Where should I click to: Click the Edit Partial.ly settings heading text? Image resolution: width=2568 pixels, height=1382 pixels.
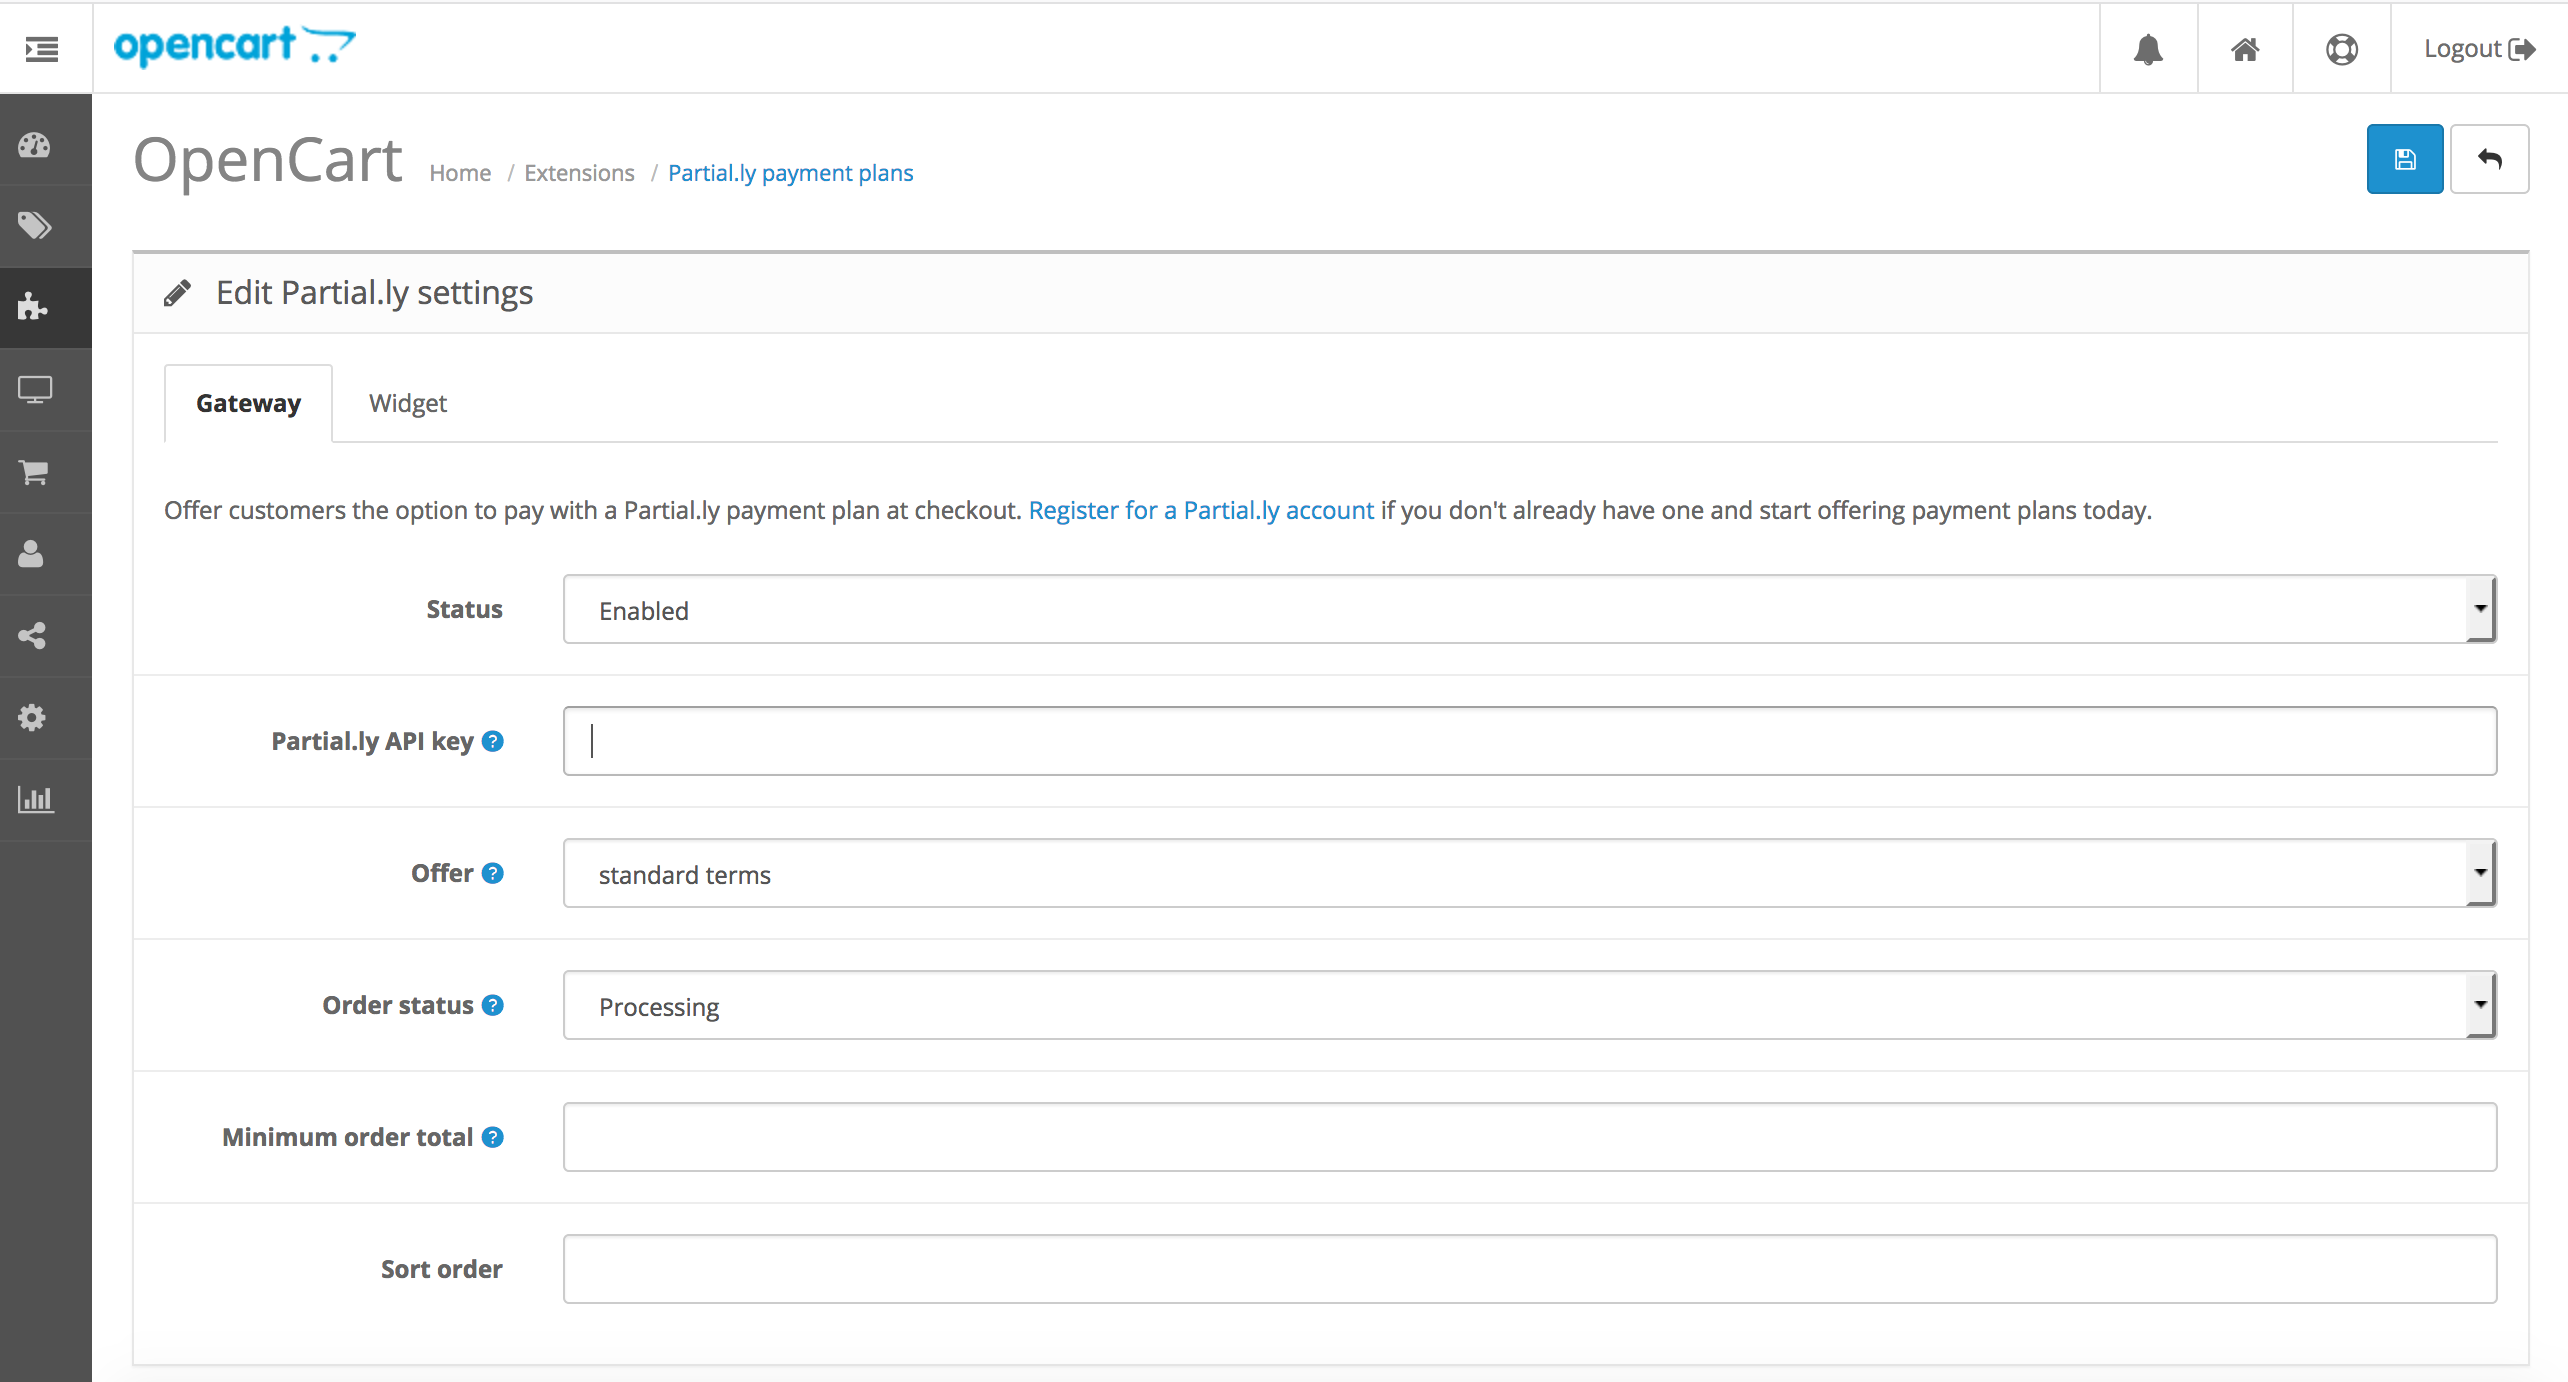tap(374, 293)
